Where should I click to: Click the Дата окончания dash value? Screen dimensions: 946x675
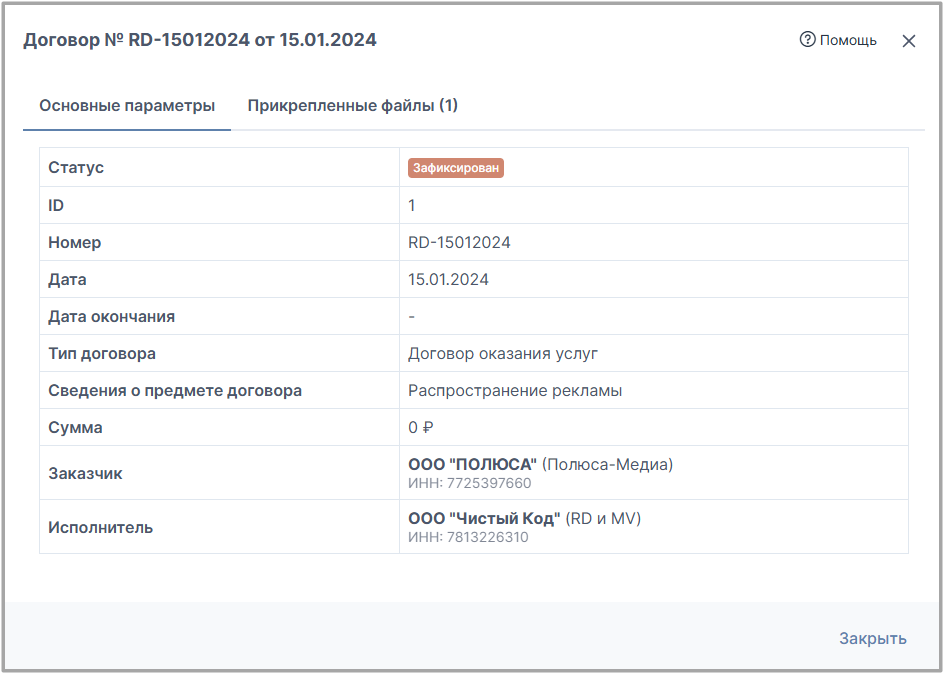tap(411, 317)
